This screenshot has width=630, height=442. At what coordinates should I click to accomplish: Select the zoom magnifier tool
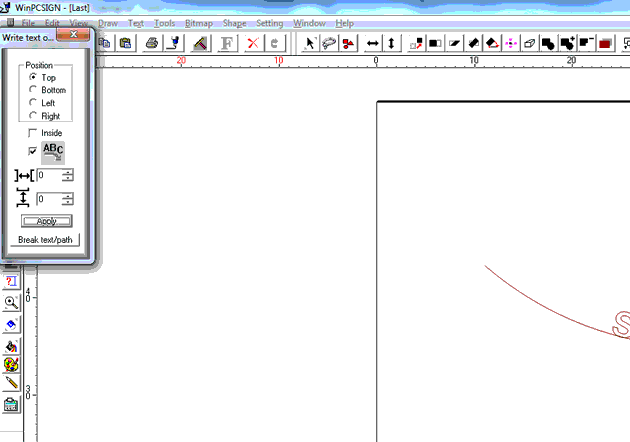point(11,302)
